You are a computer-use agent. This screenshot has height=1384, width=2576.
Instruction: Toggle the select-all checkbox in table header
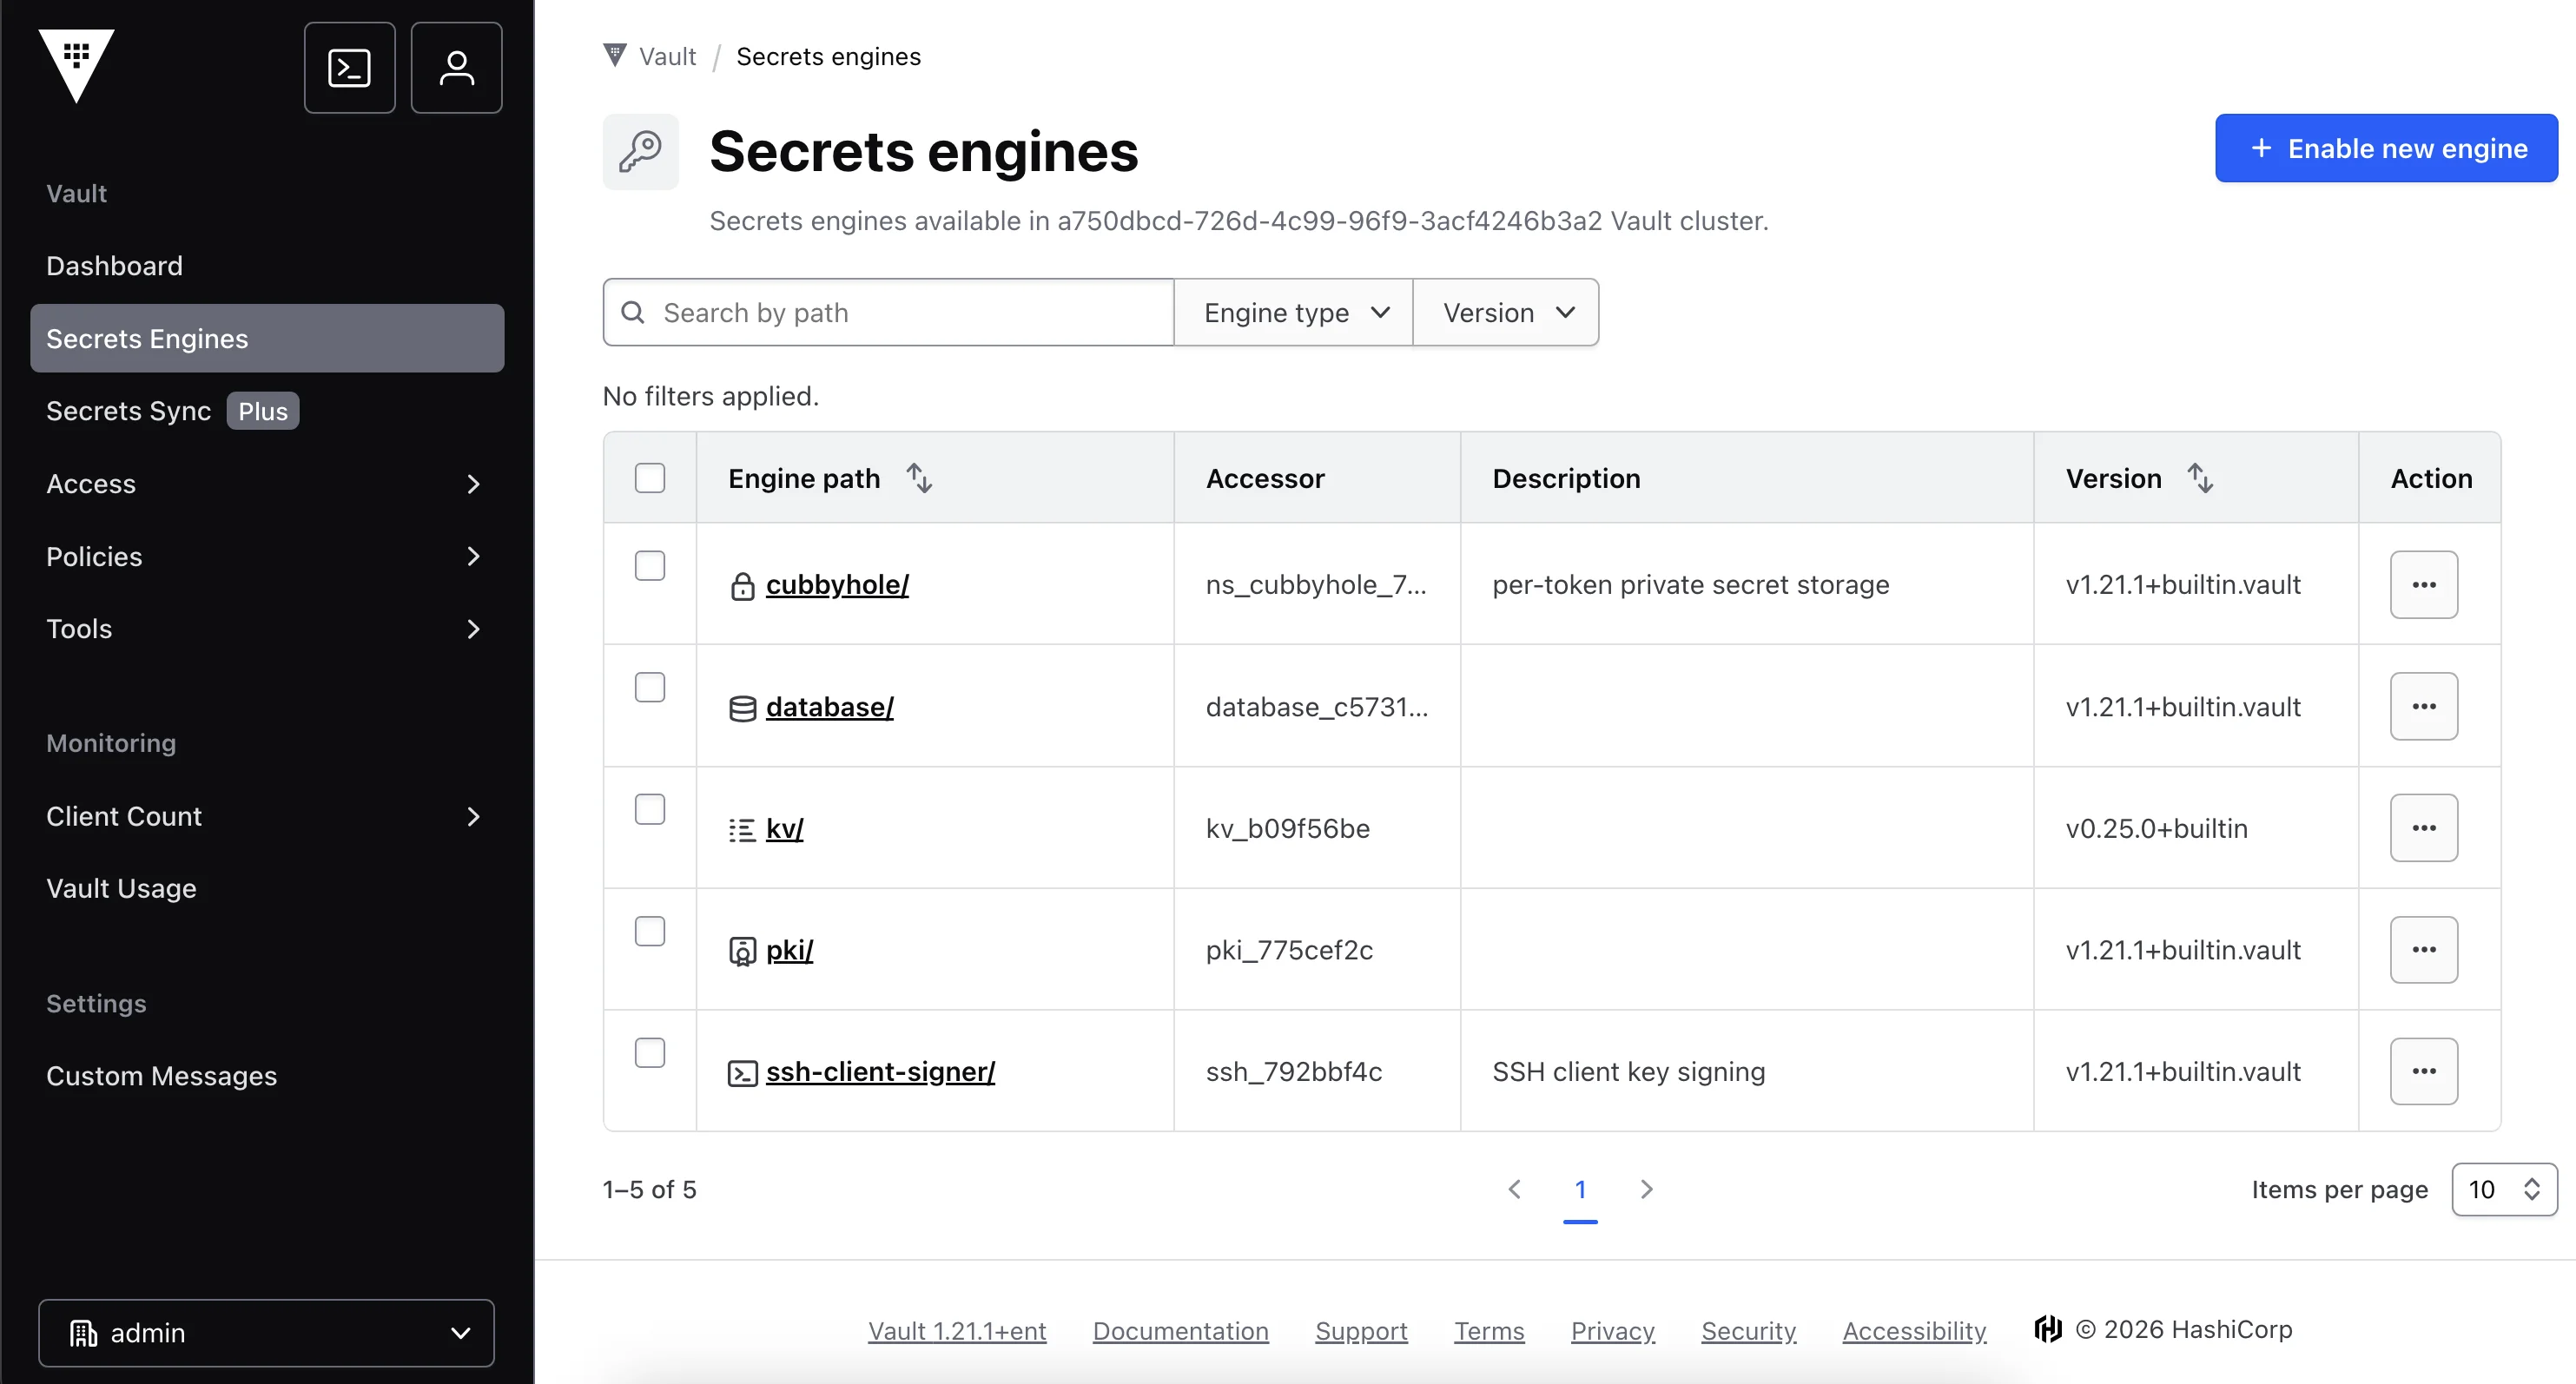pyautogui.click(x=650, y=478)
